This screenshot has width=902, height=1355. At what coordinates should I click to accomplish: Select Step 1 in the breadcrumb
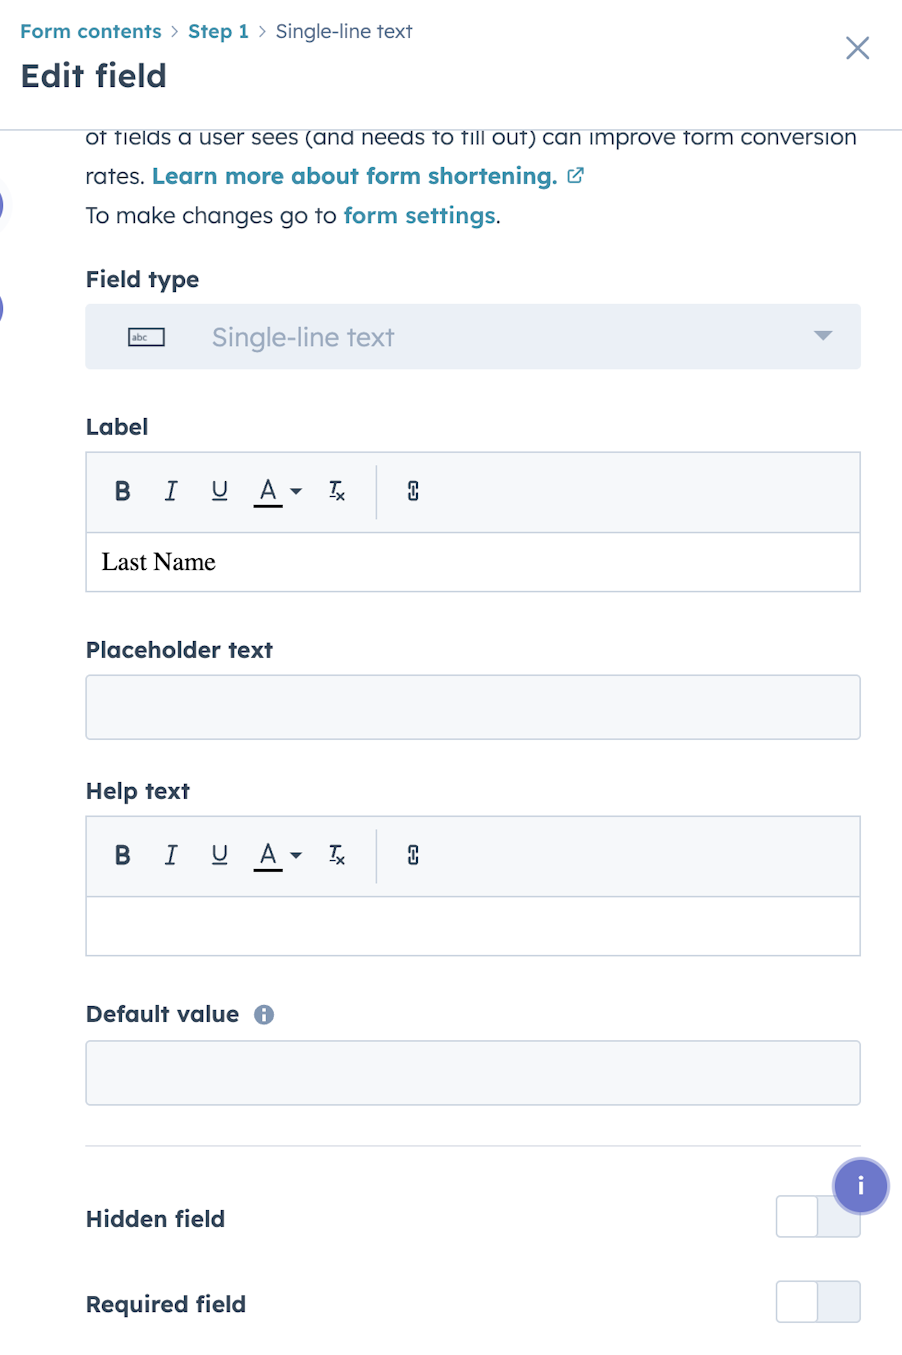[x=218, y=31]
